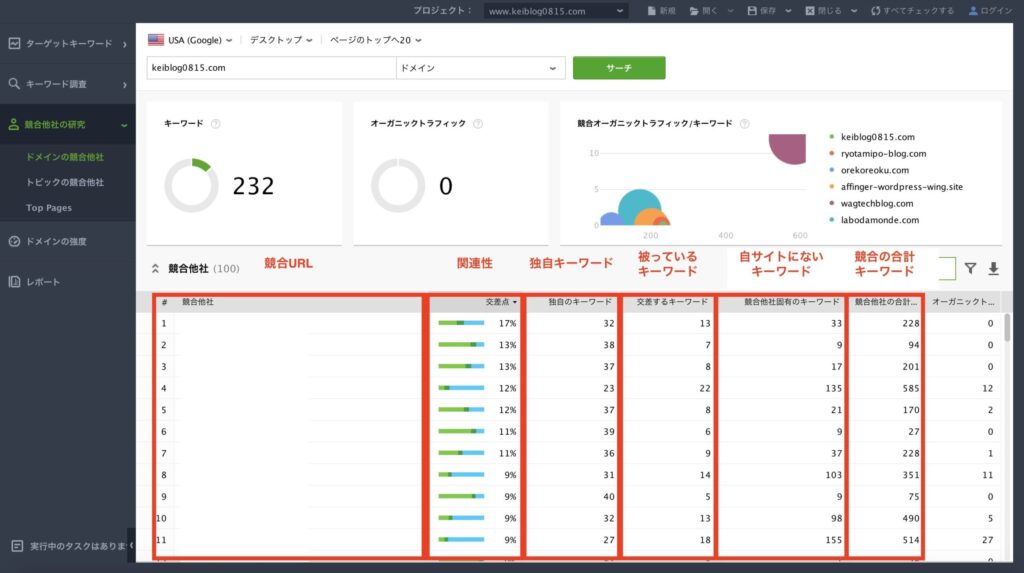Click the 保存 save button
This screenshot has width=1024, height=573.
[x=761, y=11]
